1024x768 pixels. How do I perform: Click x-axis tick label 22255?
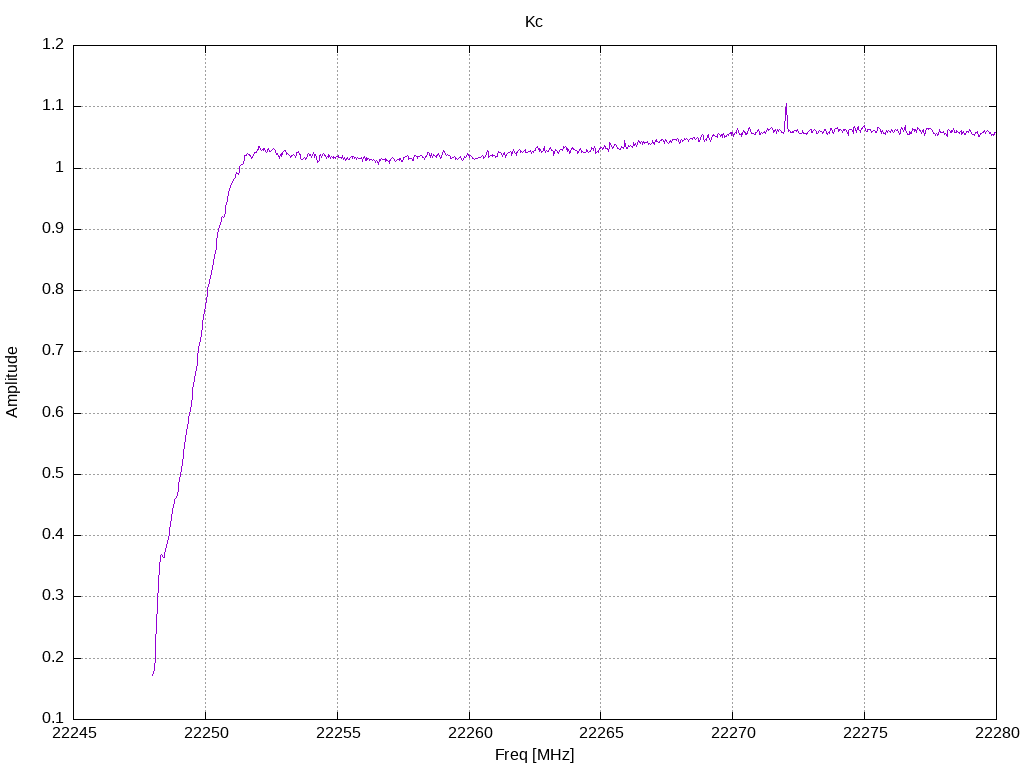pyautogui.click(x=338, y=733)
